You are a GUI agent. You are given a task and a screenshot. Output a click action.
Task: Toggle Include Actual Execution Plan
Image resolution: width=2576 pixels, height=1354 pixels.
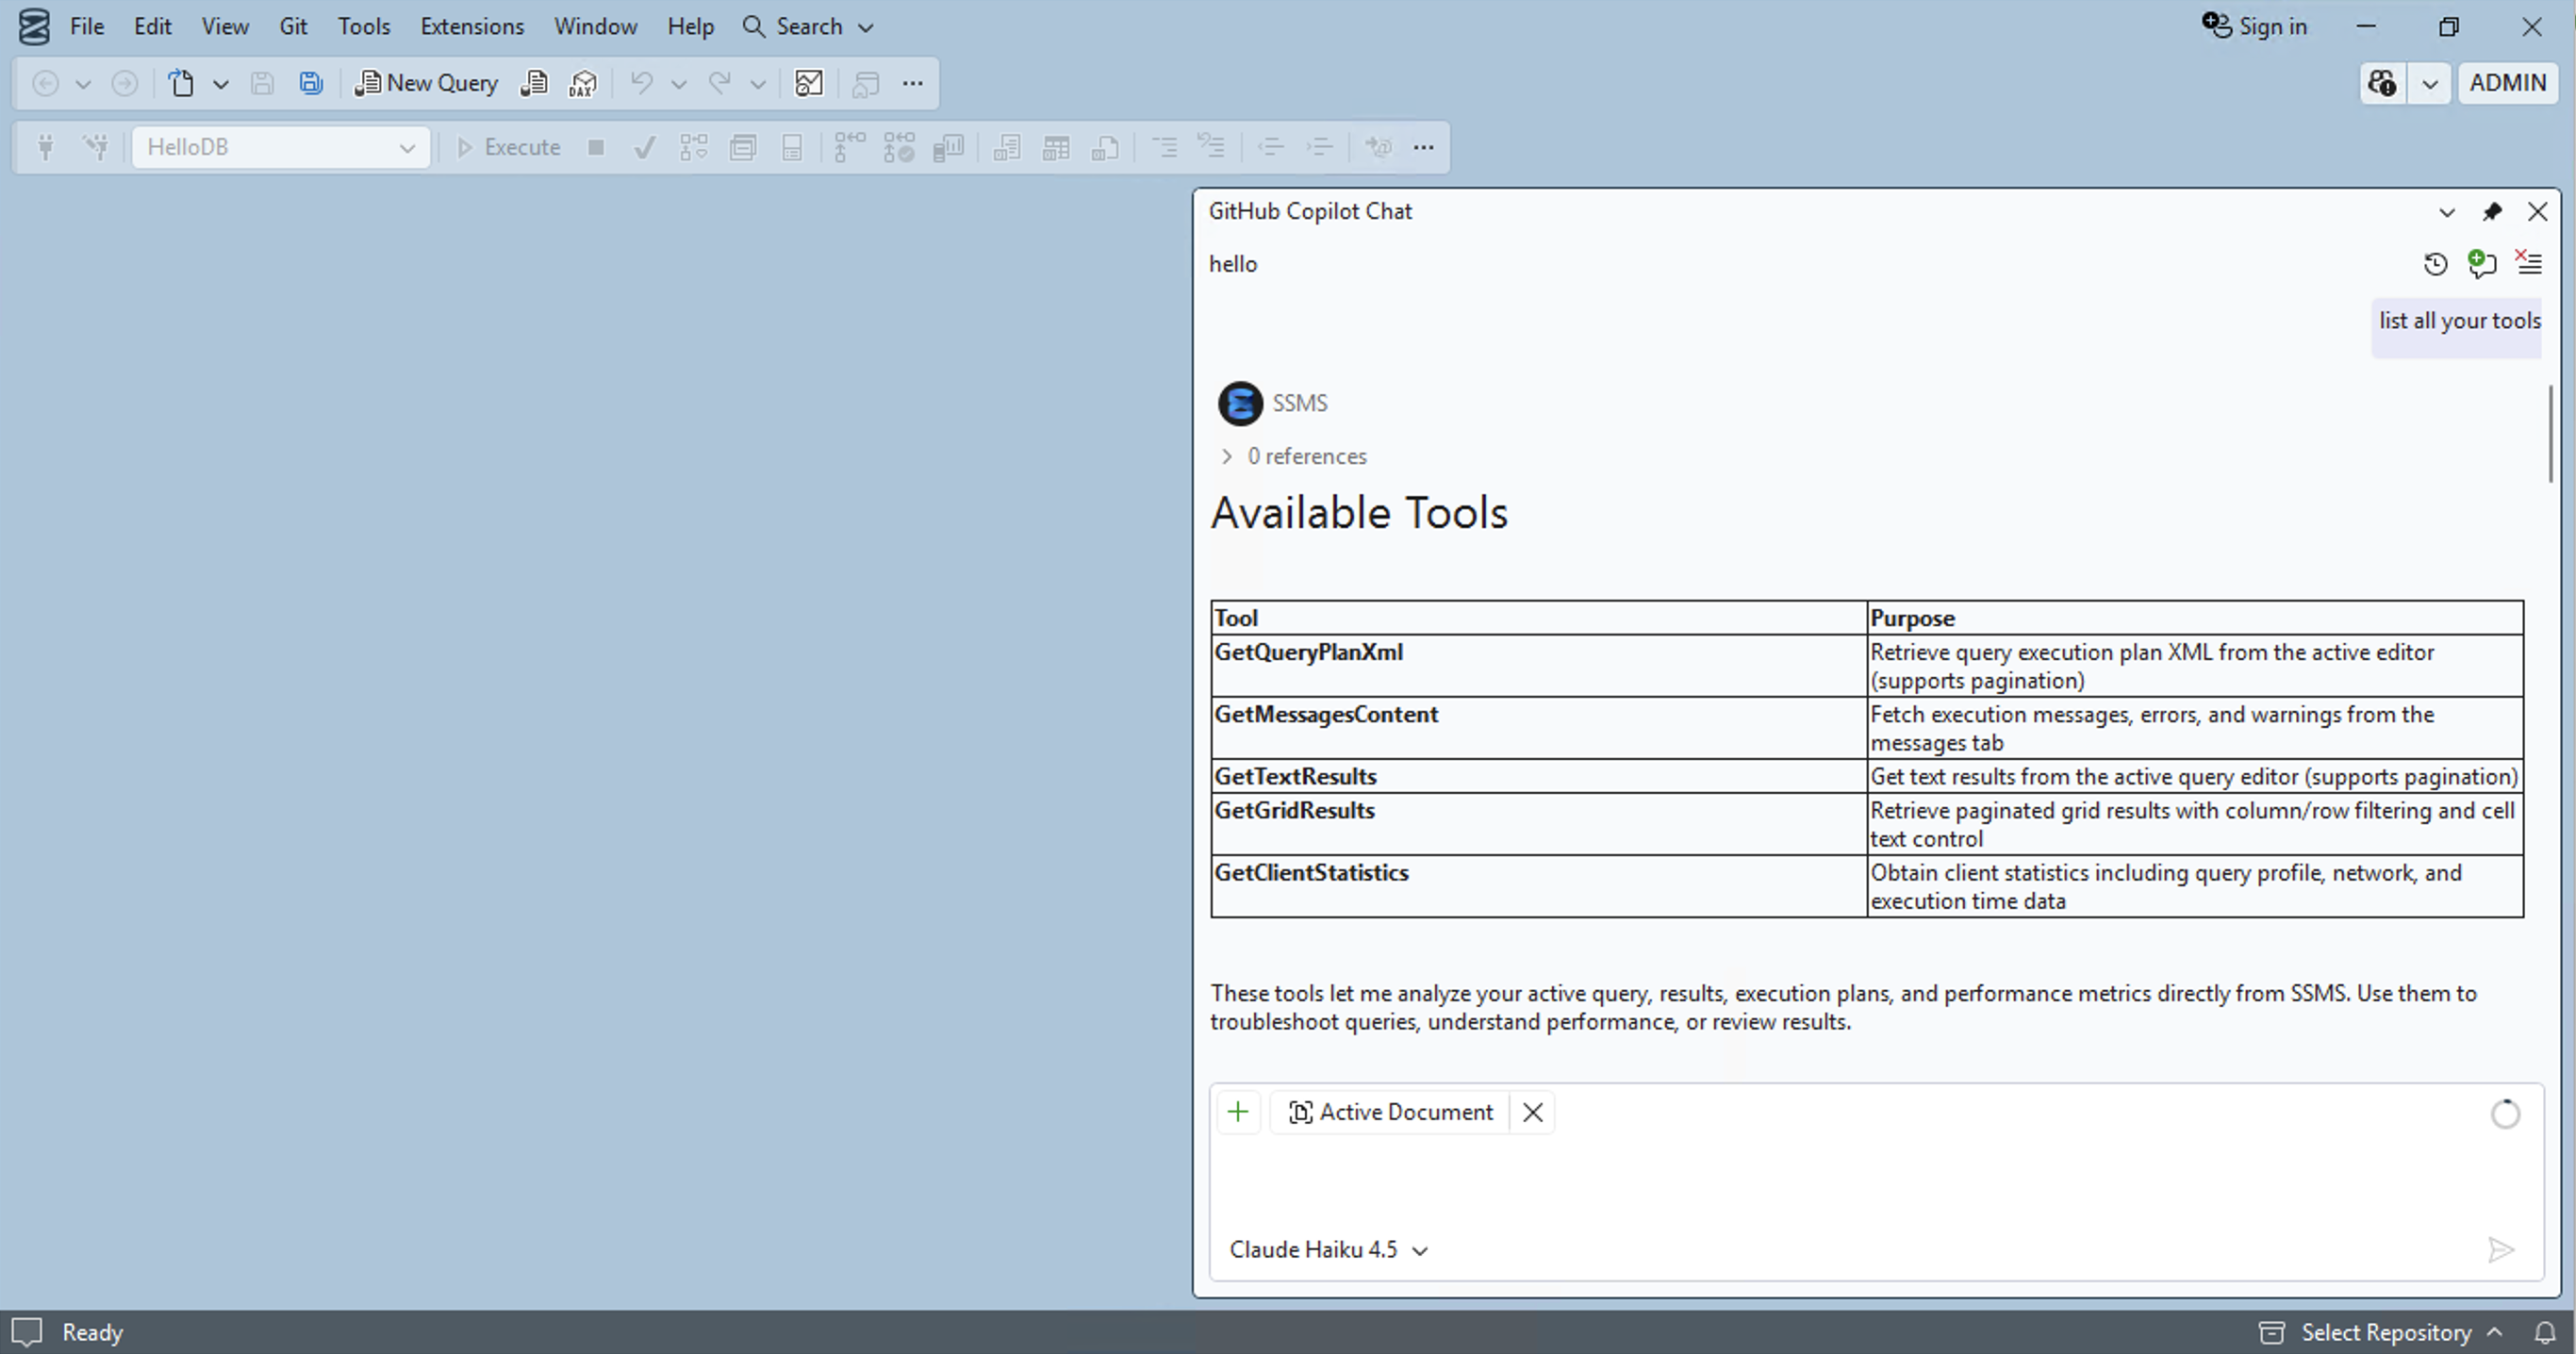pos(849,147)
